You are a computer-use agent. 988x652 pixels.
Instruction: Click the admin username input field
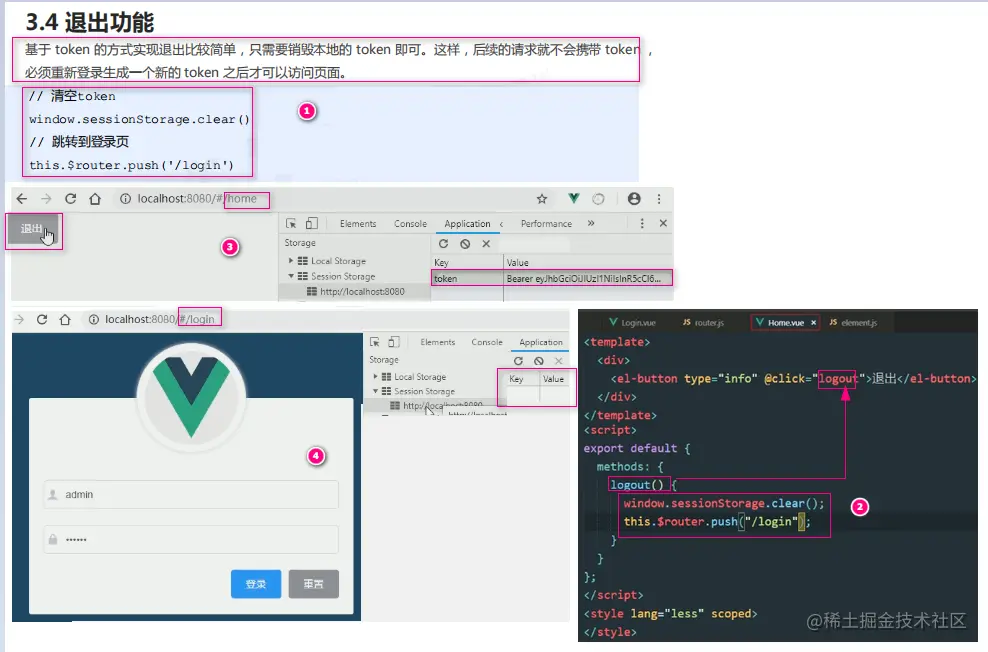[191, 495]
